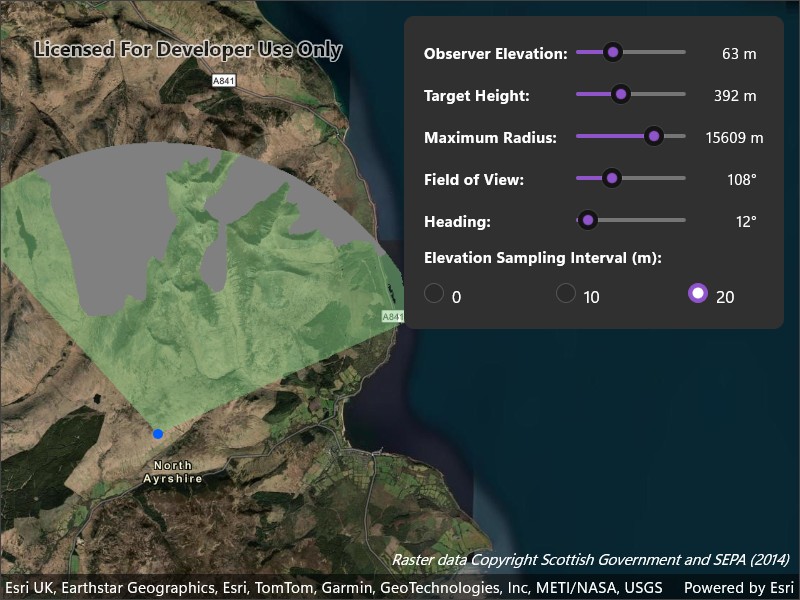The height and width of the screenshot is (600, 800).
Task: Click the 108° field of view value
Action: (x=742, y=180)
